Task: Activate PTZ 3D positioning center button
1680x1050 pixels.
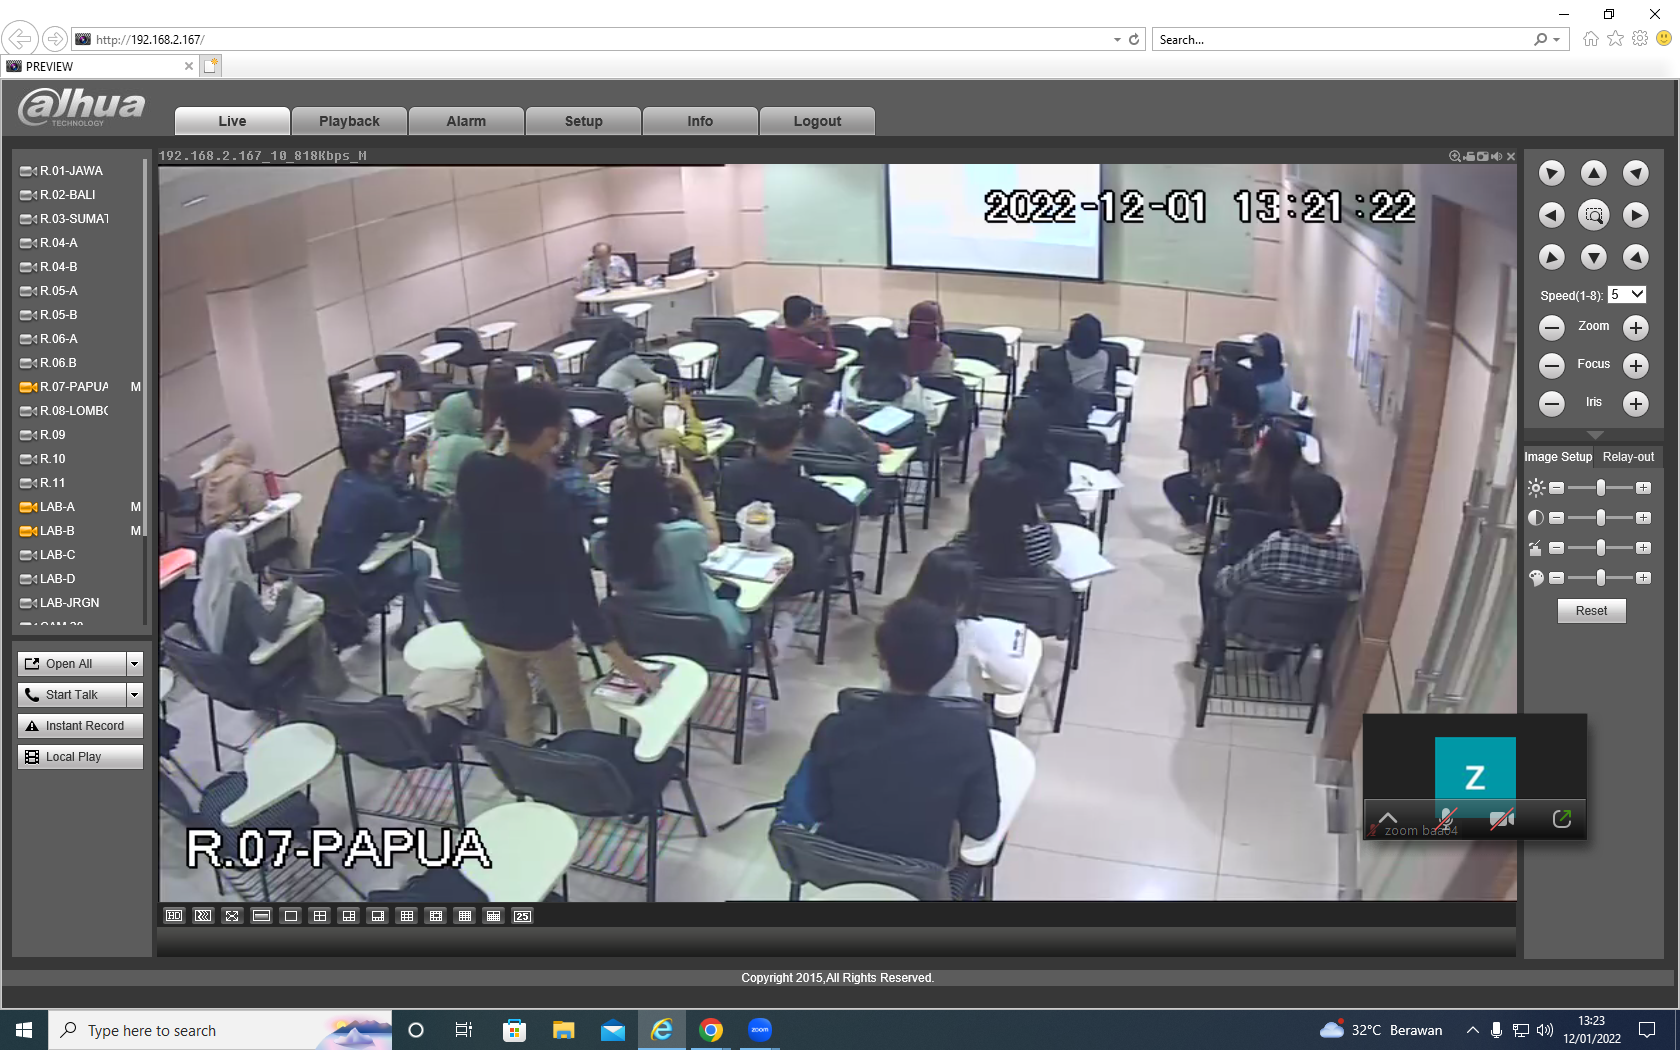Action: point(1594,215)
